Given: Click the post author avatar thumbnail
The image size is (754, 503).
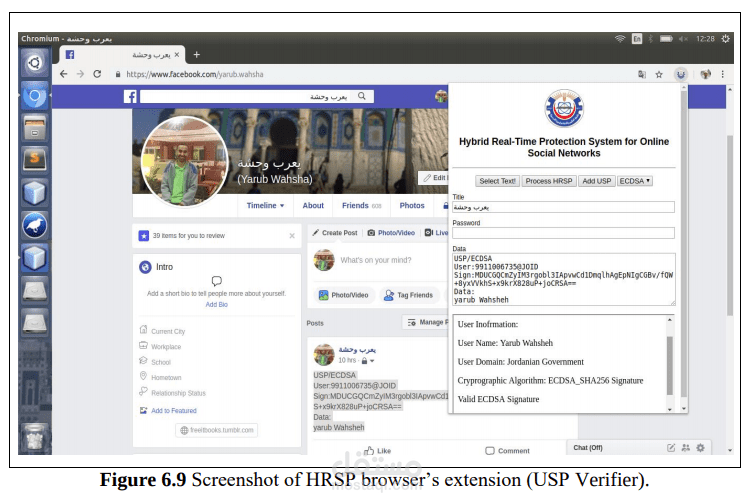Looking at the screenshot, I should pos(324,355).
